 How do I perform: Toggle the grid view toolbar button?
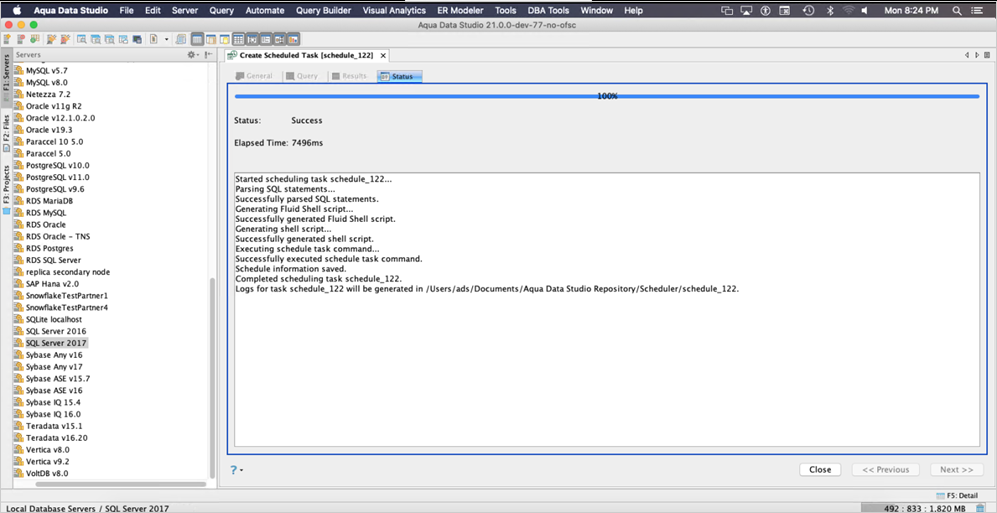pyautogui.click(x=238, y=39)
